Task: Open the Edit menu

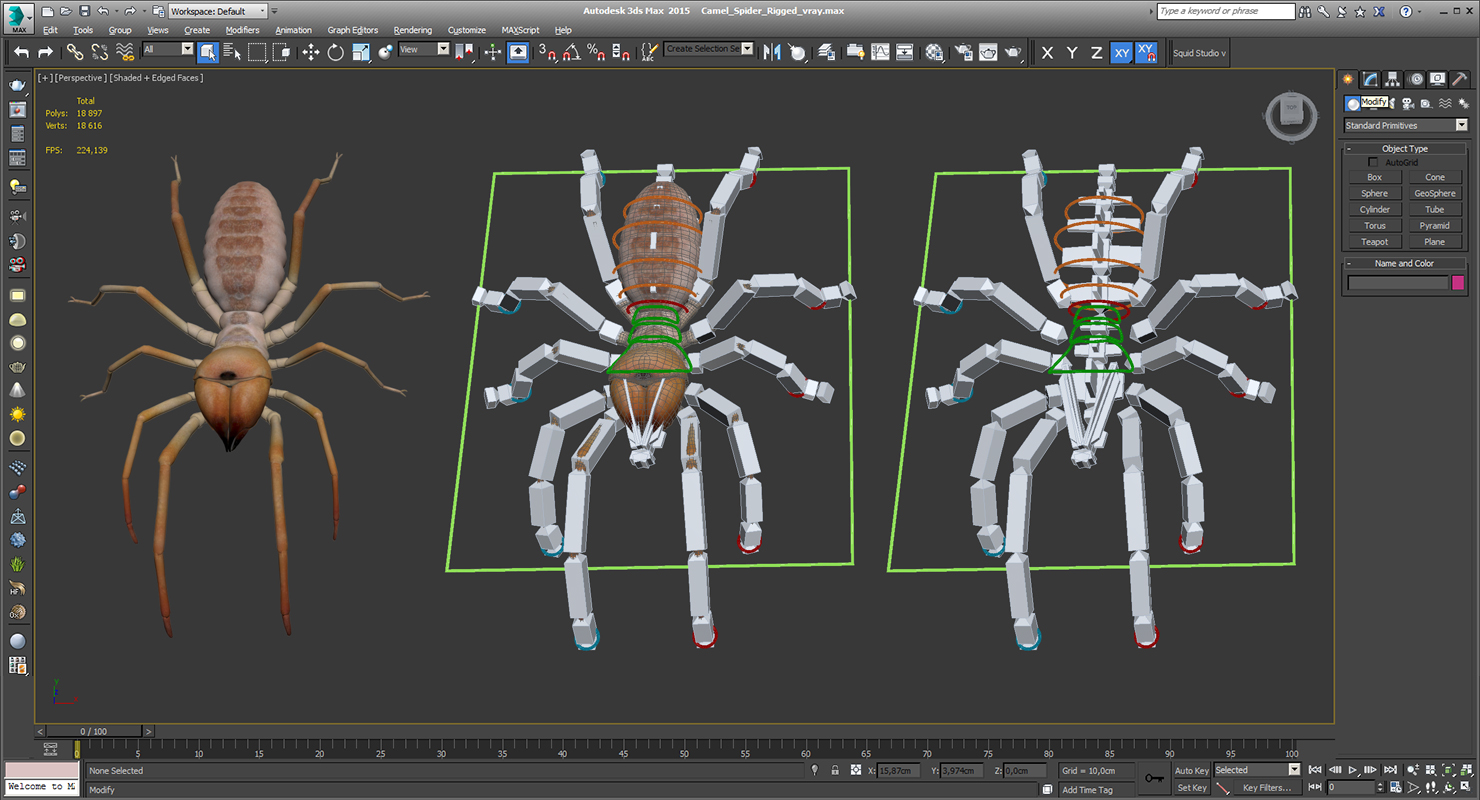Action: 50,30
